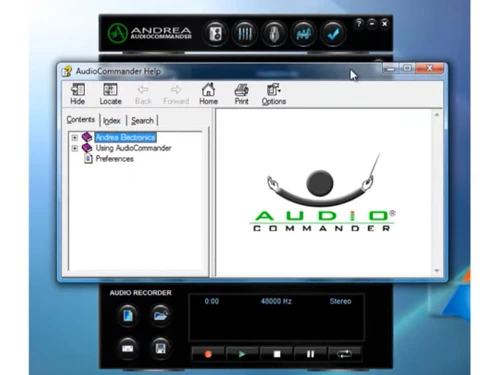Click the Andrea Electronics purple book icon
The image size is (500, 375).
pyautogui.click(x=87, y=137)
